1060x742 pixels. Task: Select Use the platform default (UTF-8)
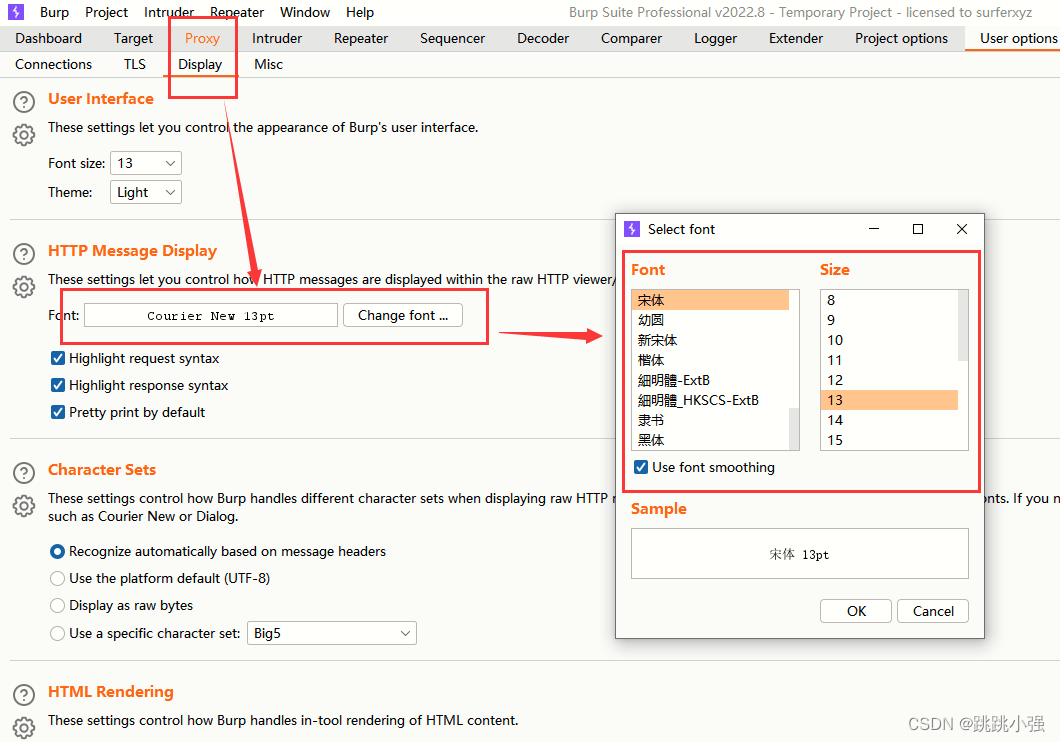tap(57, 578)
